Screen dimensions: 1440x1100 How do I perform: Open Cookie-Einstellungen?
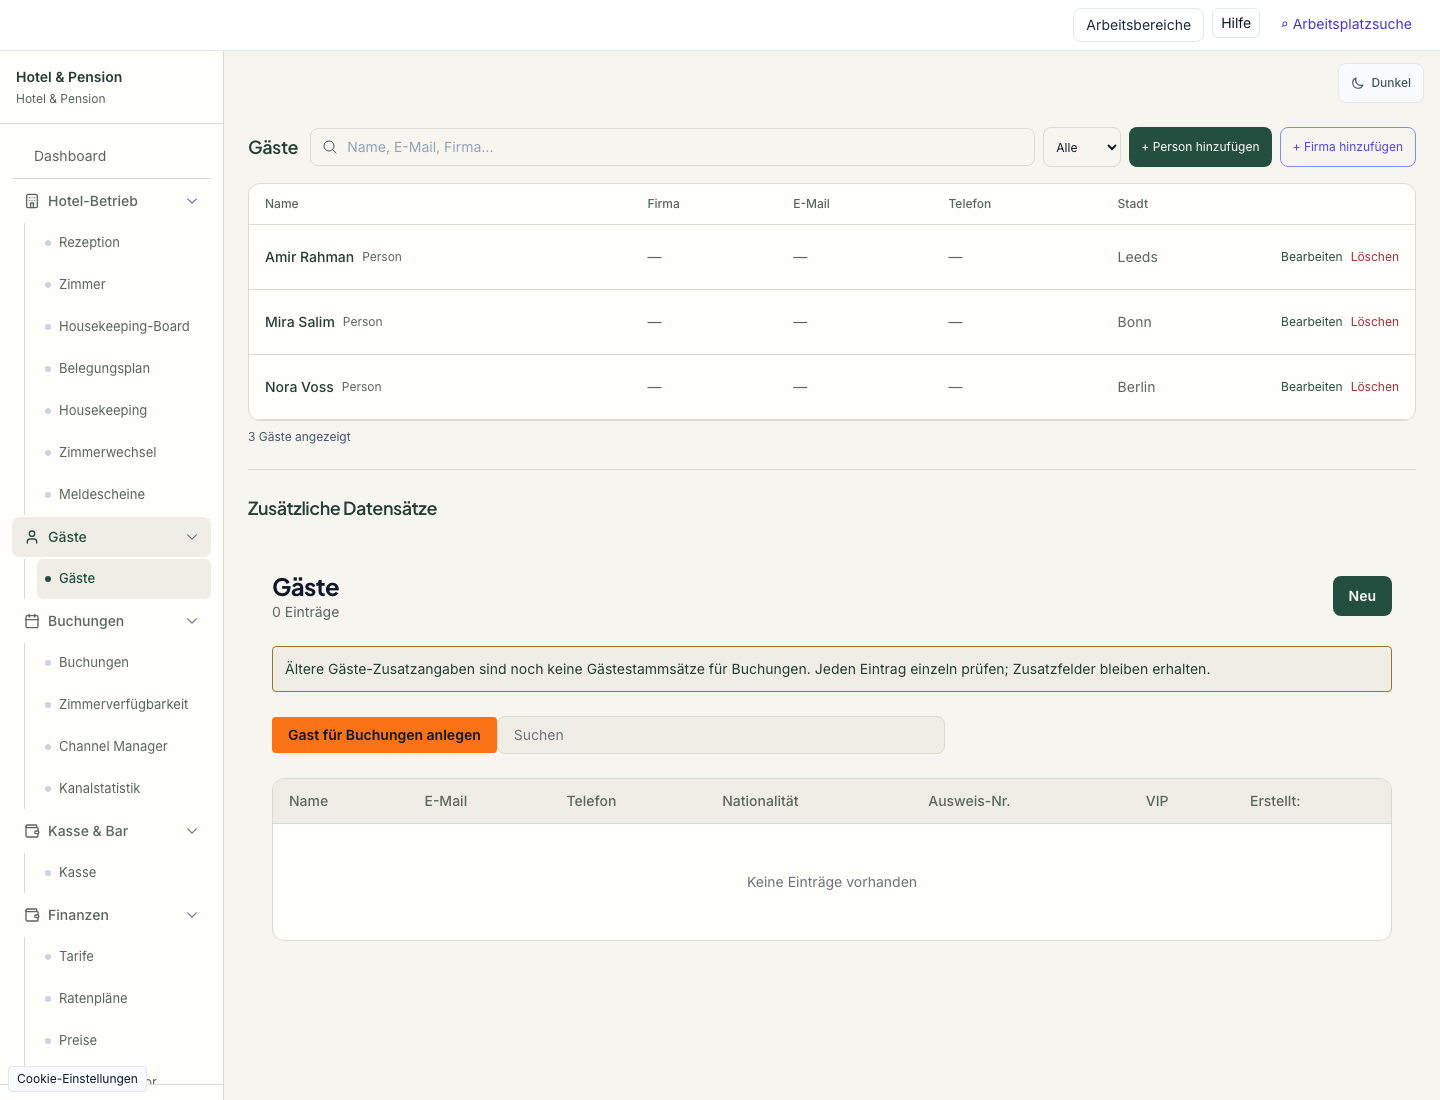click(77, 1079)
